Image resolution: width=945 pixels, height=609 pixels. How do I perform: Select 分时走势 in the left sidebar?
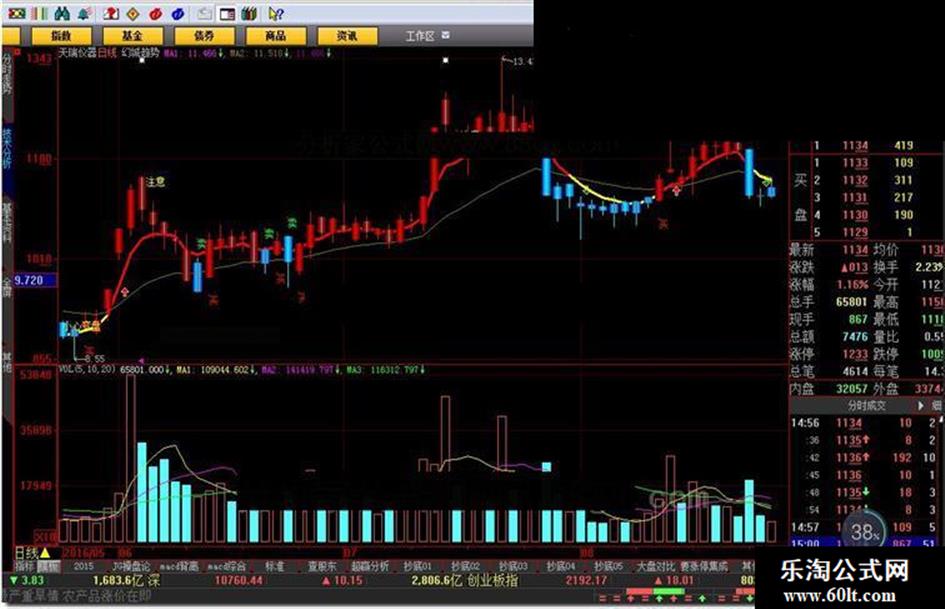click(7, 74)
